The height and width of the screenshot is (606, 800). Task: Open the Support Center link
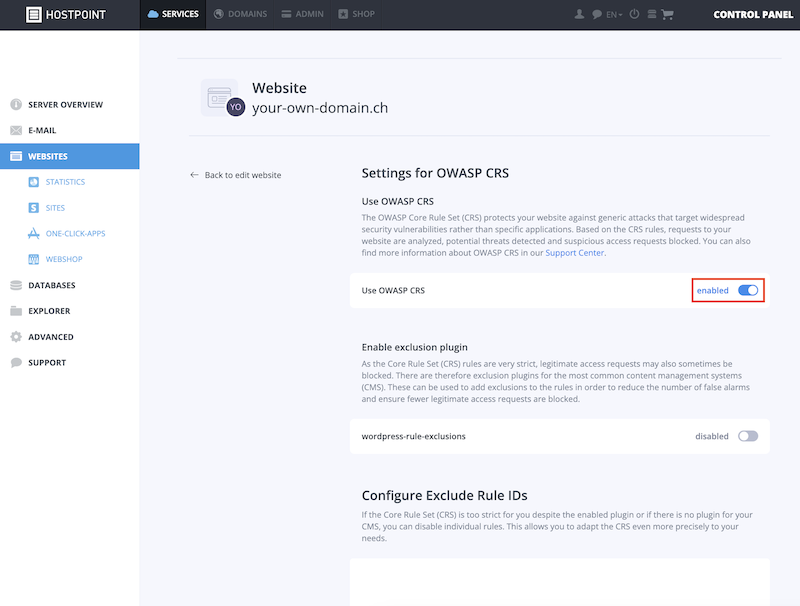click(x=574, y=253)
